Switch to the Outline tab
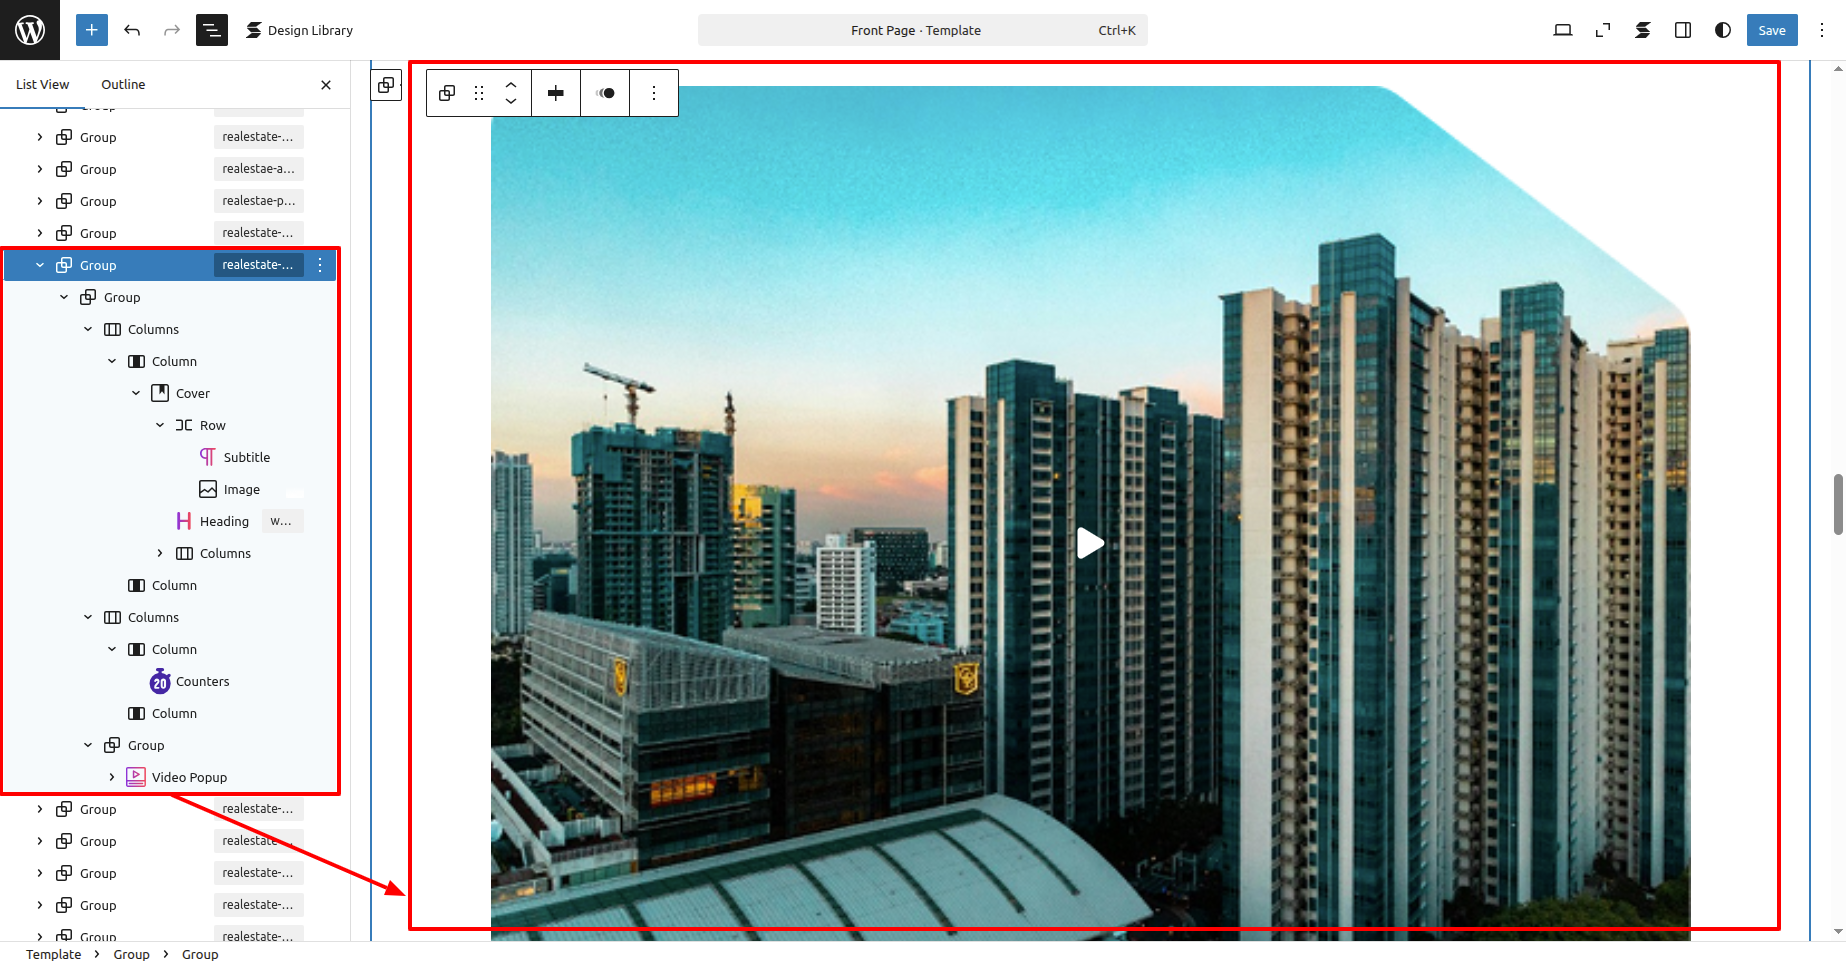The height and width of the screenshot is (966, 1846). tap(123, 85)
